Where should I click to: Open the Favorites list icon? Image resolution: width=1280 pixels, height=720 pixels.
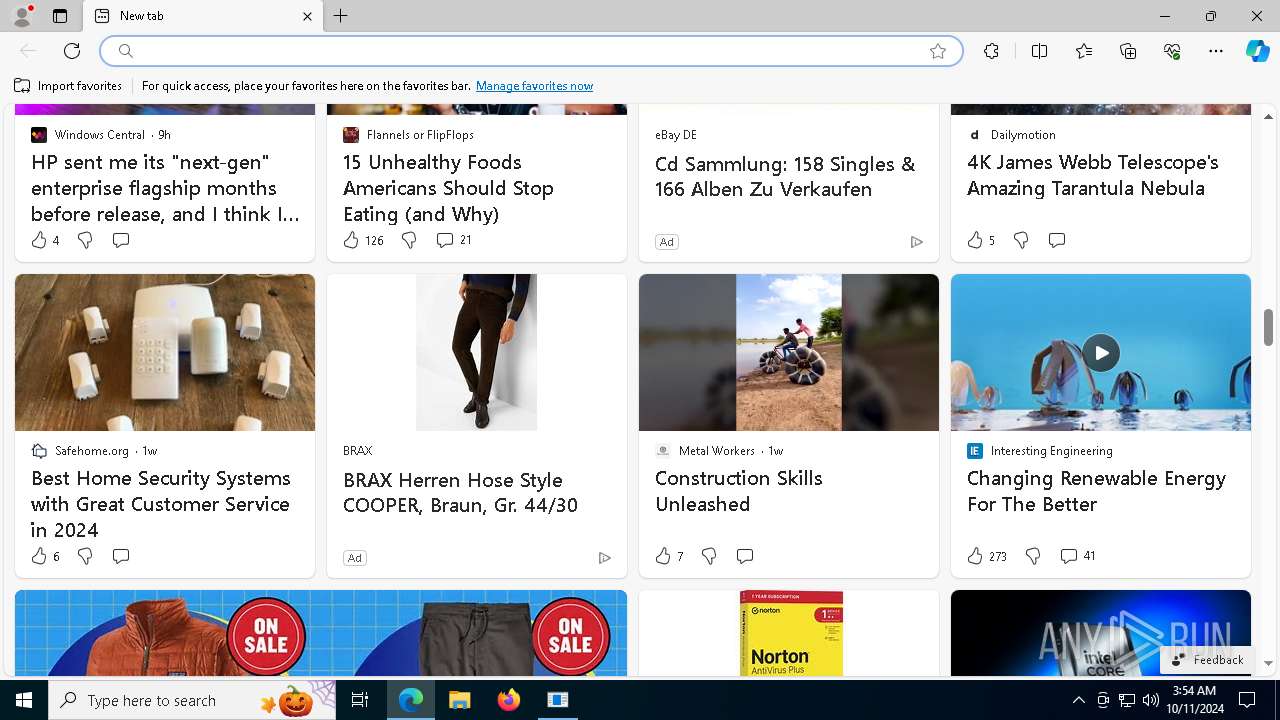[1084, 51]
